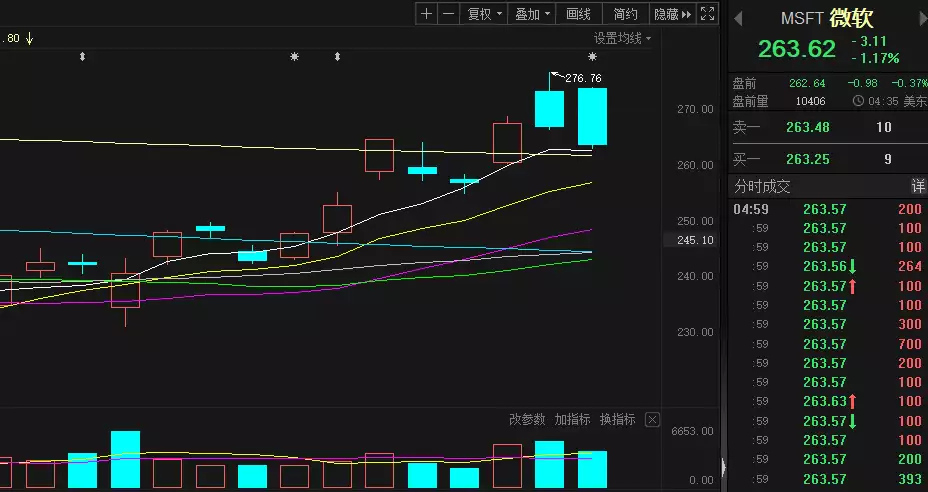Go to next stock with right arrow
The image size is (928, 492).
pos(918,20)
